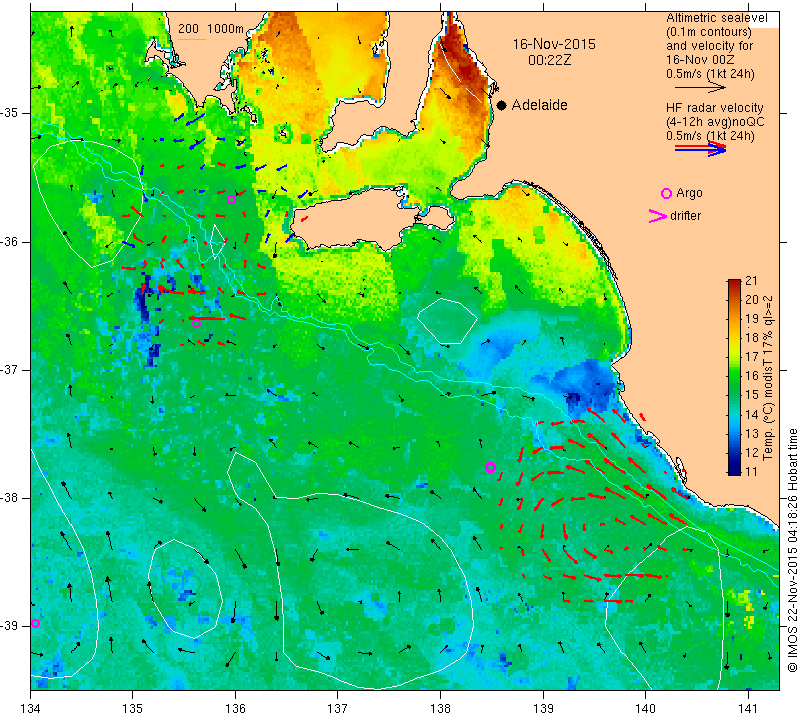
Task: Click the Temp. (°C) modisT colorbar title
Action: pyautogui.click(x=767, y=378)
